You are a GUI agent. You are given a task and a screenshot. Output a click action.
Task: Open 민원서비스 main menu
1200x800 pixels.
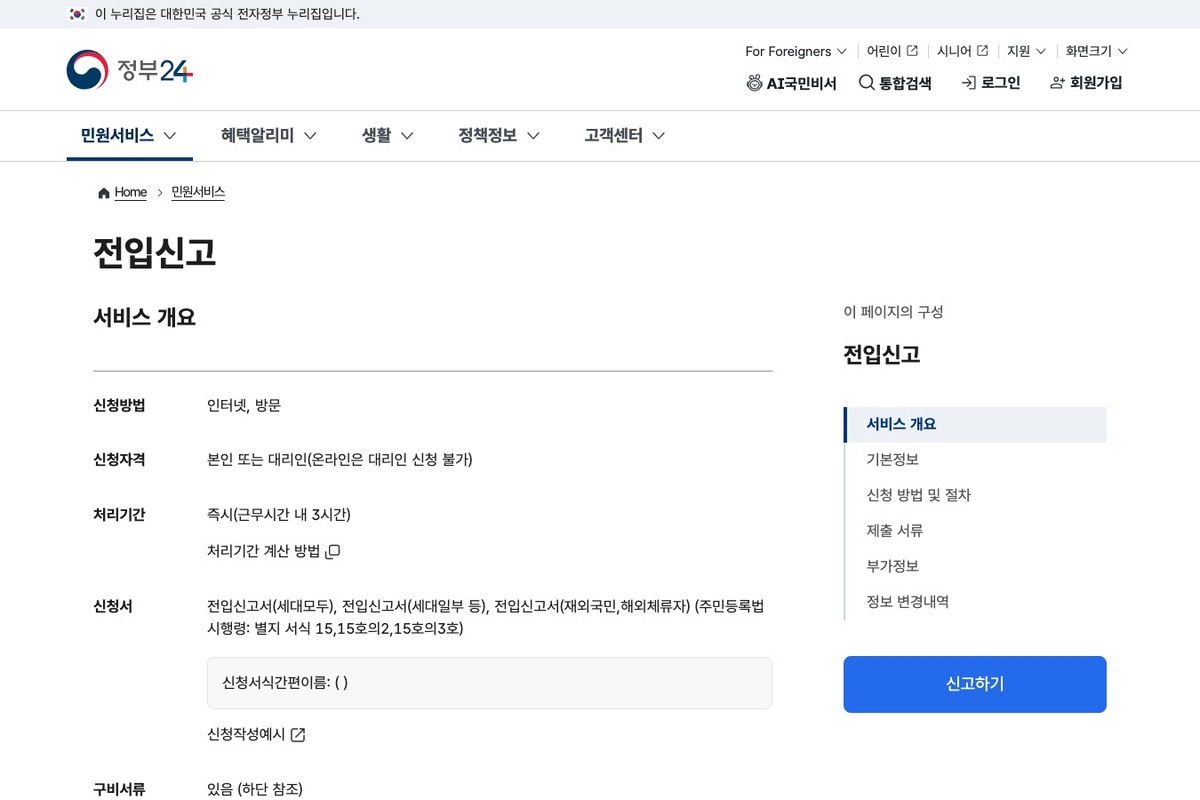point(129,135)
